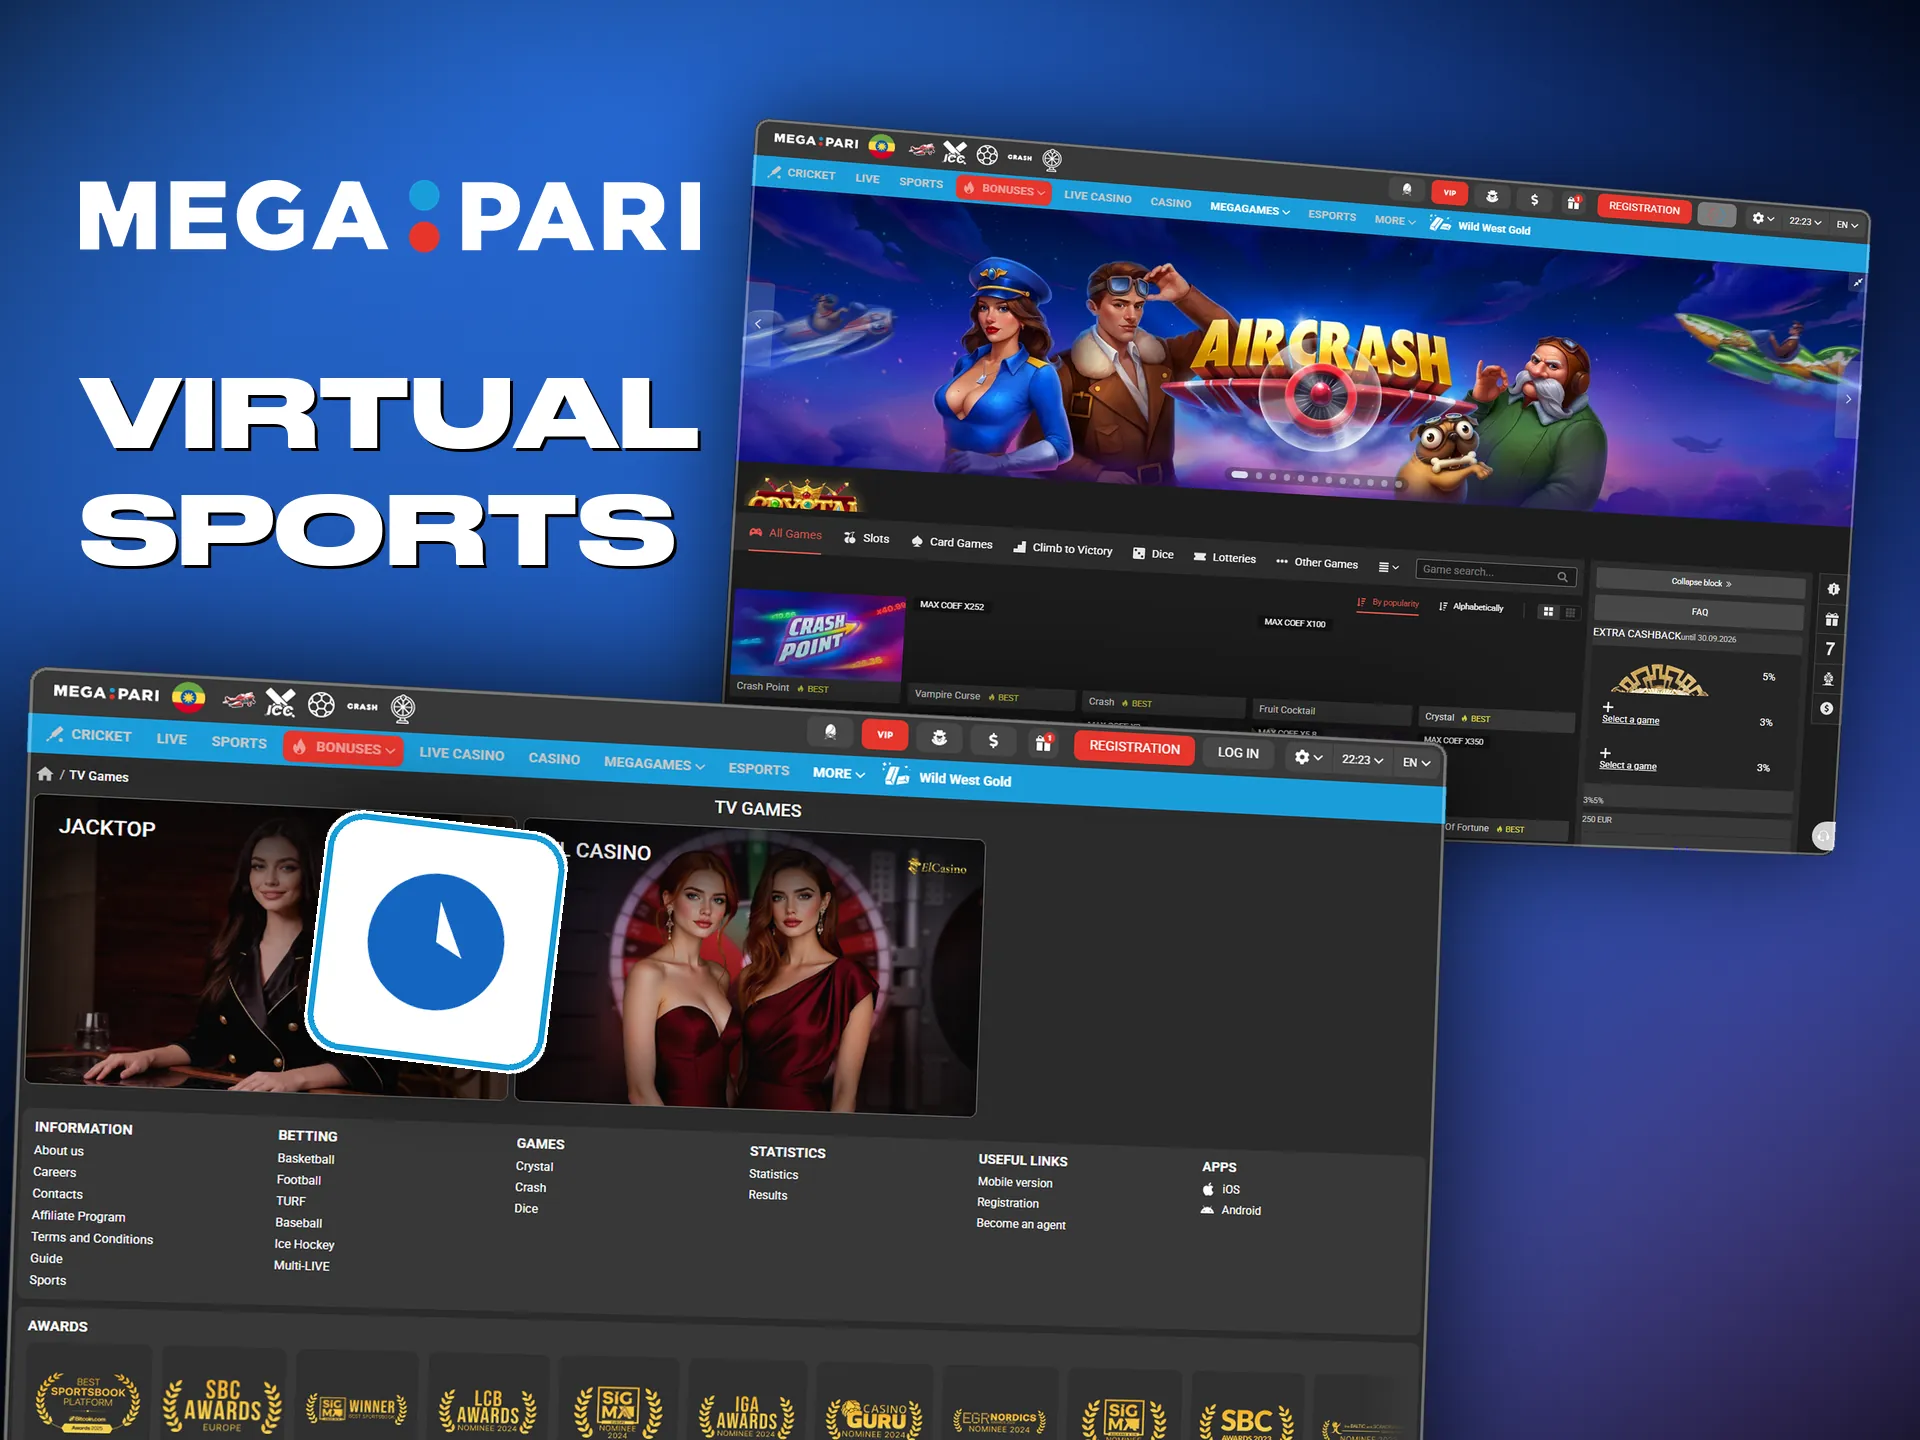Open 22:23 time dropdown in front window

click(1363, 760)
